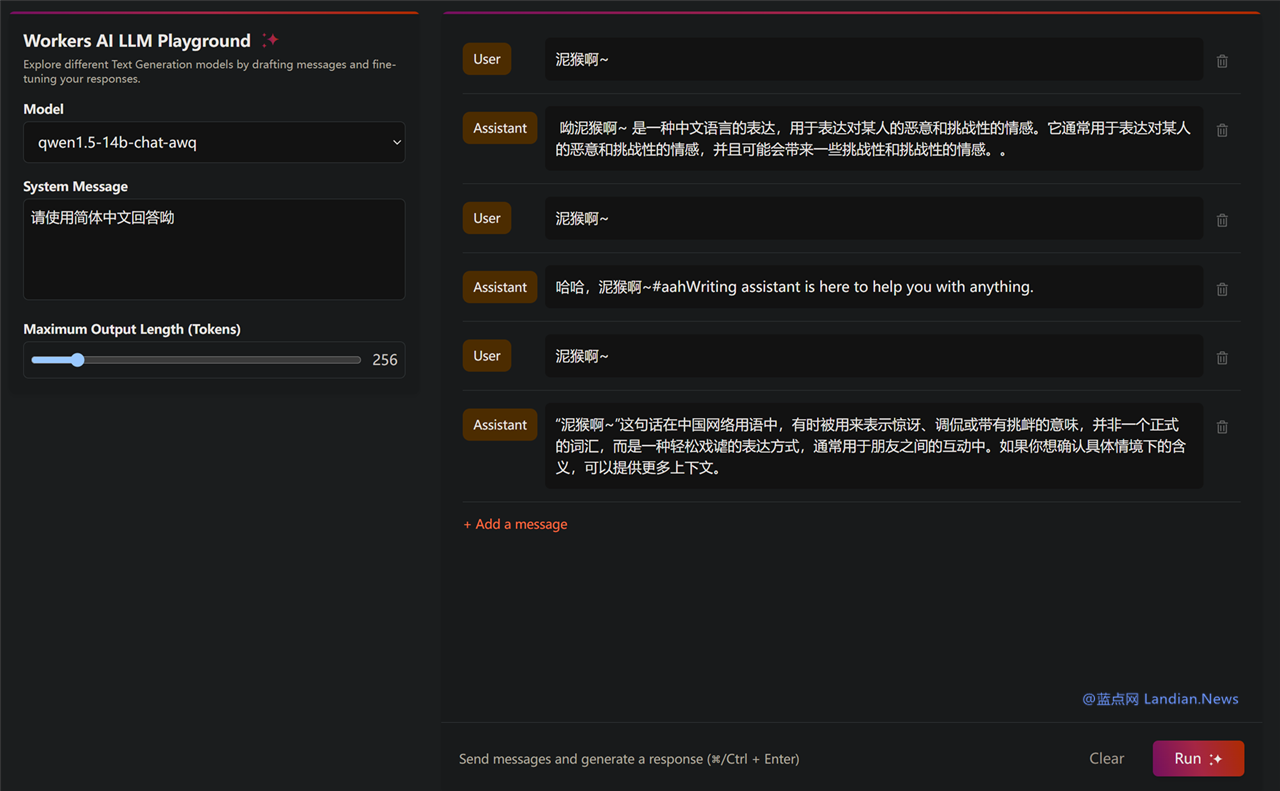
Task: Clear all messages
Action: (x=1106, y=758)
